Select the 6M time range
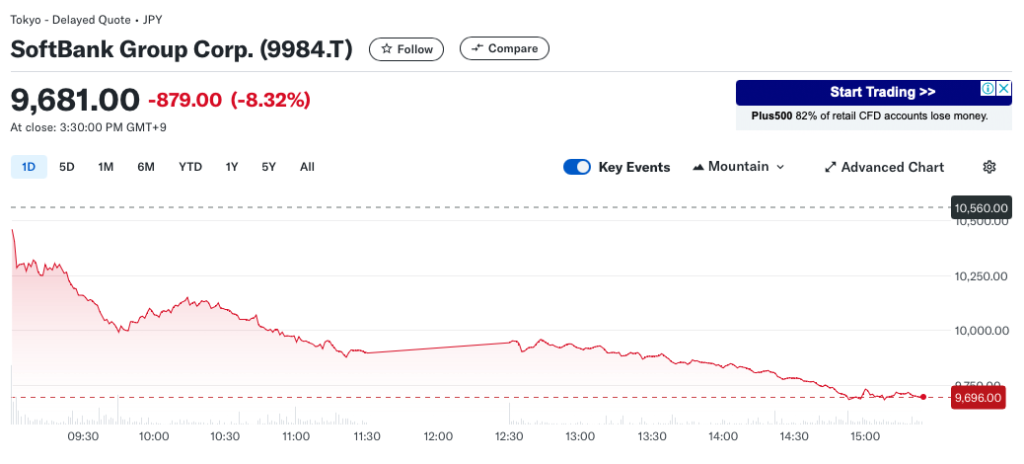1024x464 pixels. (146, 167)
